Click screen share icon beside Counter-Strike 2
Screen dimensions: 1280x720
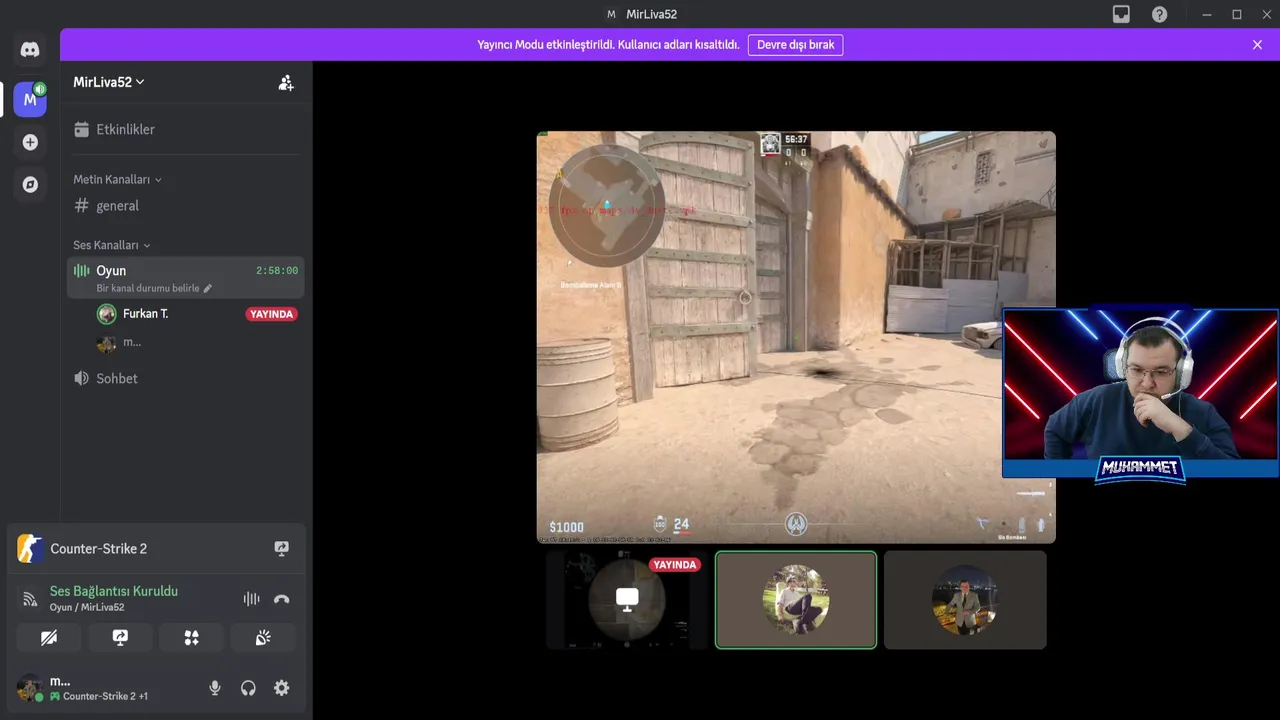tap(282, 549)
